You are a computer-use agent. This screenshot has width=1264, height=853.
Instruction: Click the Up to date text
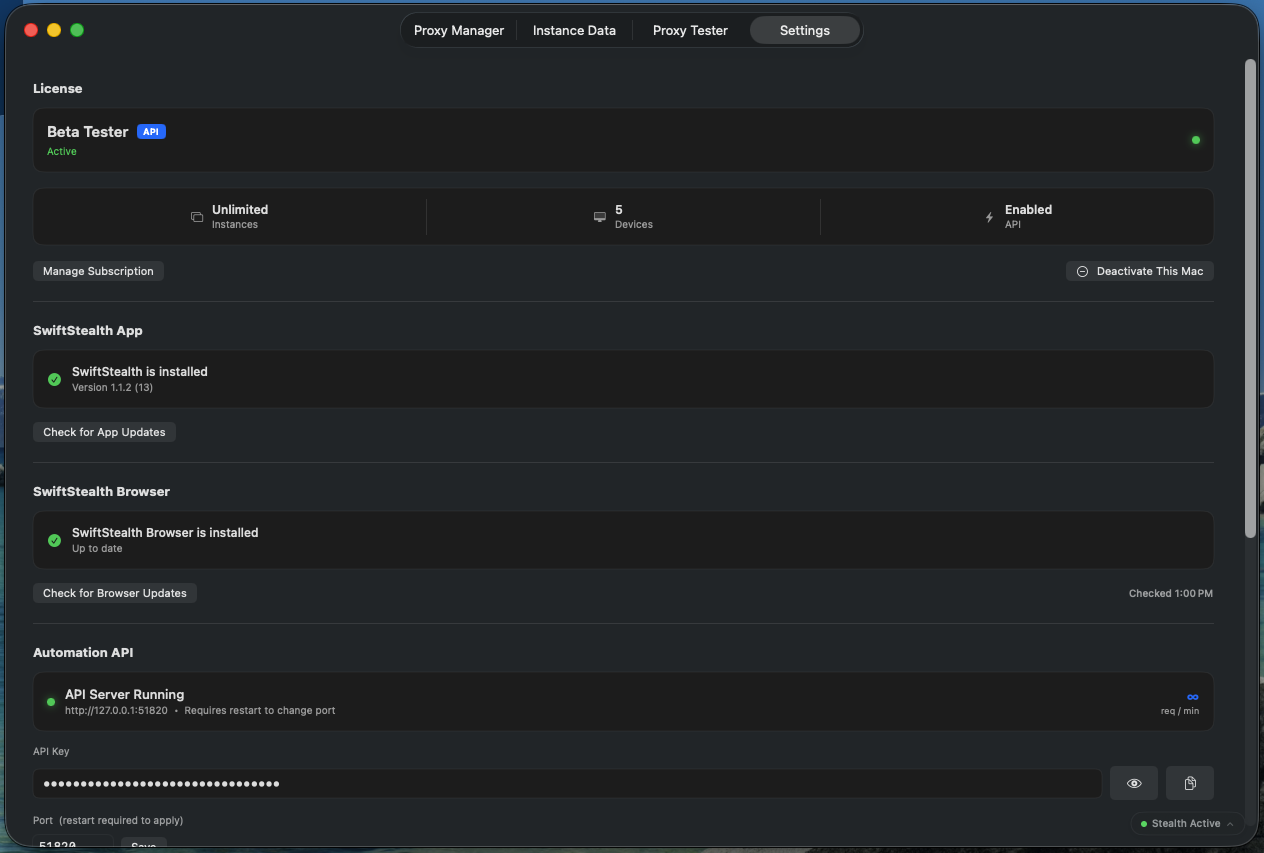point(97,548)
